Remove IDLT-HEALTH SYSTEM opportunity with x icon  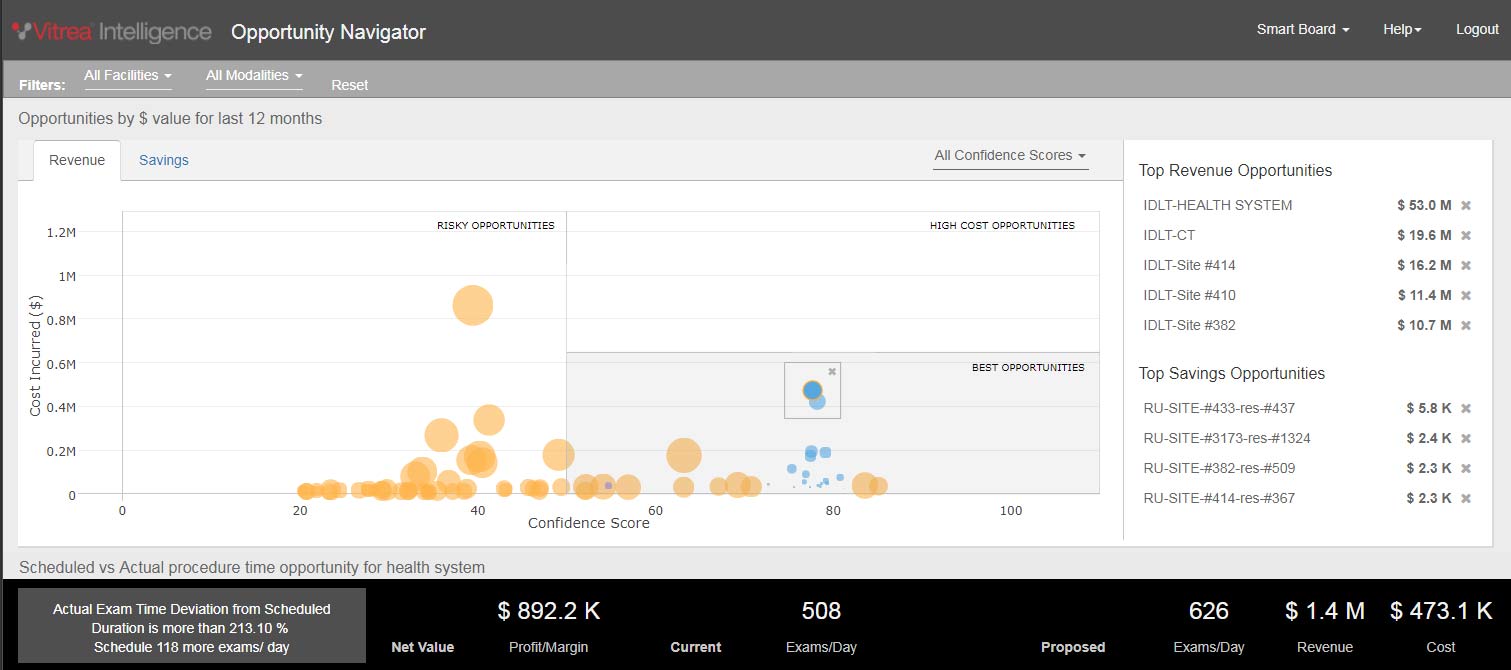[1466, 206]
